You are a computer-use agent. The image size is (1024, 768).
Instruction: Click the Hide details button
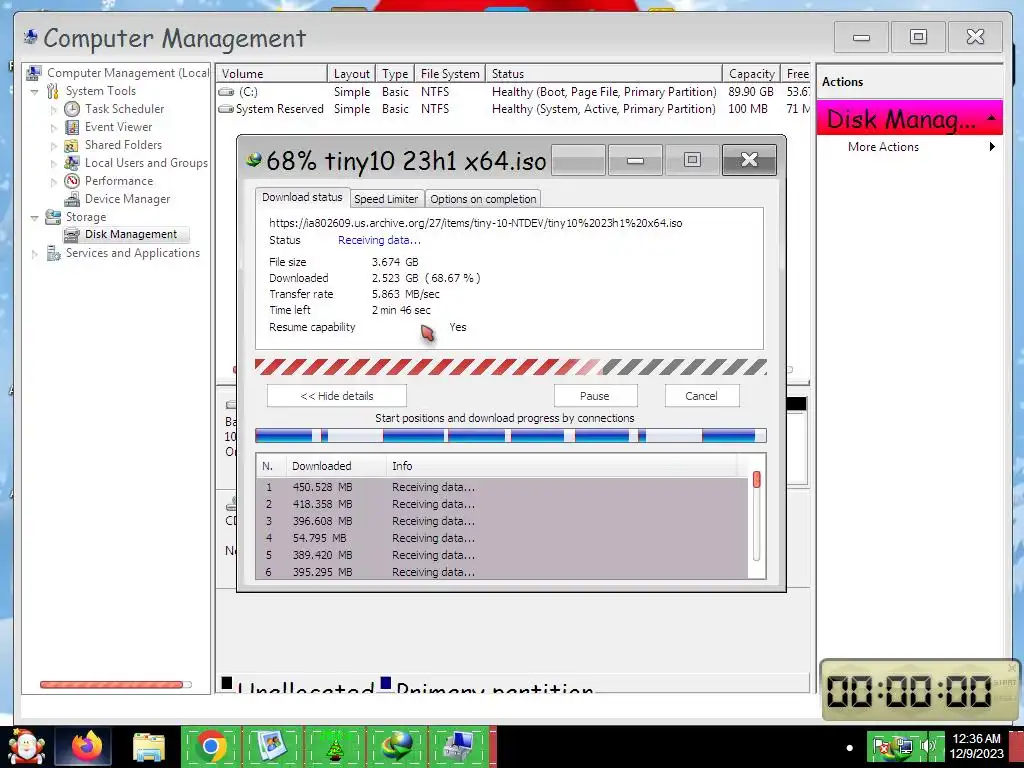336,396
